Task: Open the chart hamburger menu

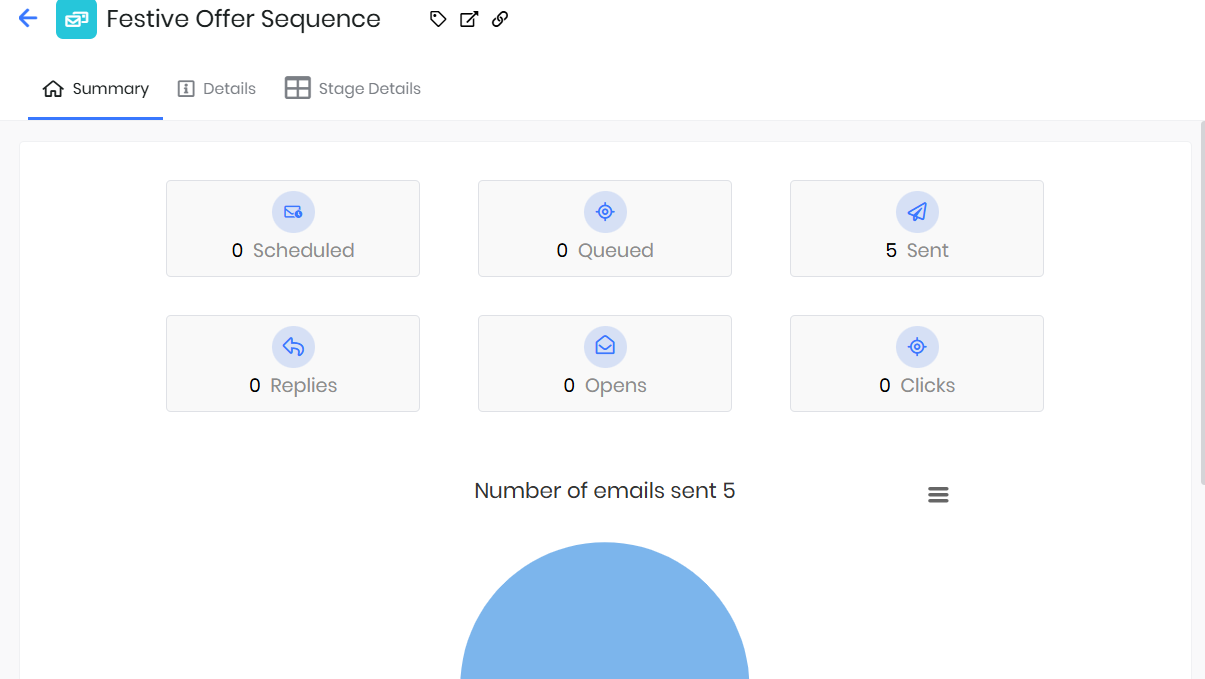Action: [938, 495]
